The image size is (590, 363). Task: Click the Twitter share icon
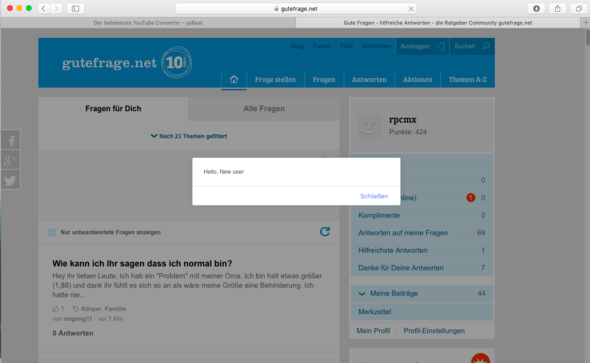(11, 180)
